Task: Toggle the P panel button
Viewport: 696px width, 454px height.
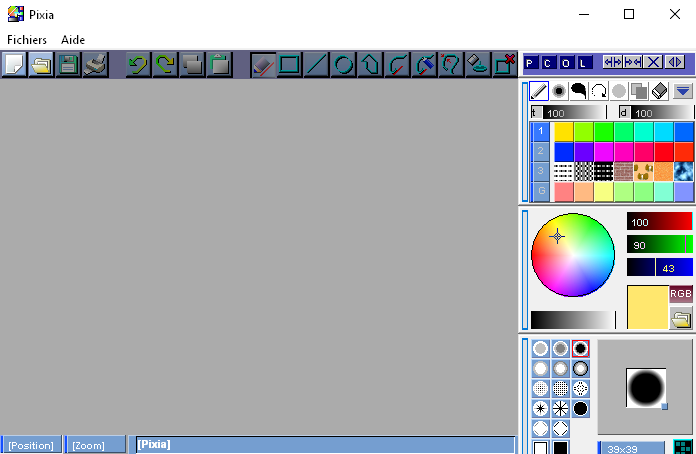Action: [531, 62]
